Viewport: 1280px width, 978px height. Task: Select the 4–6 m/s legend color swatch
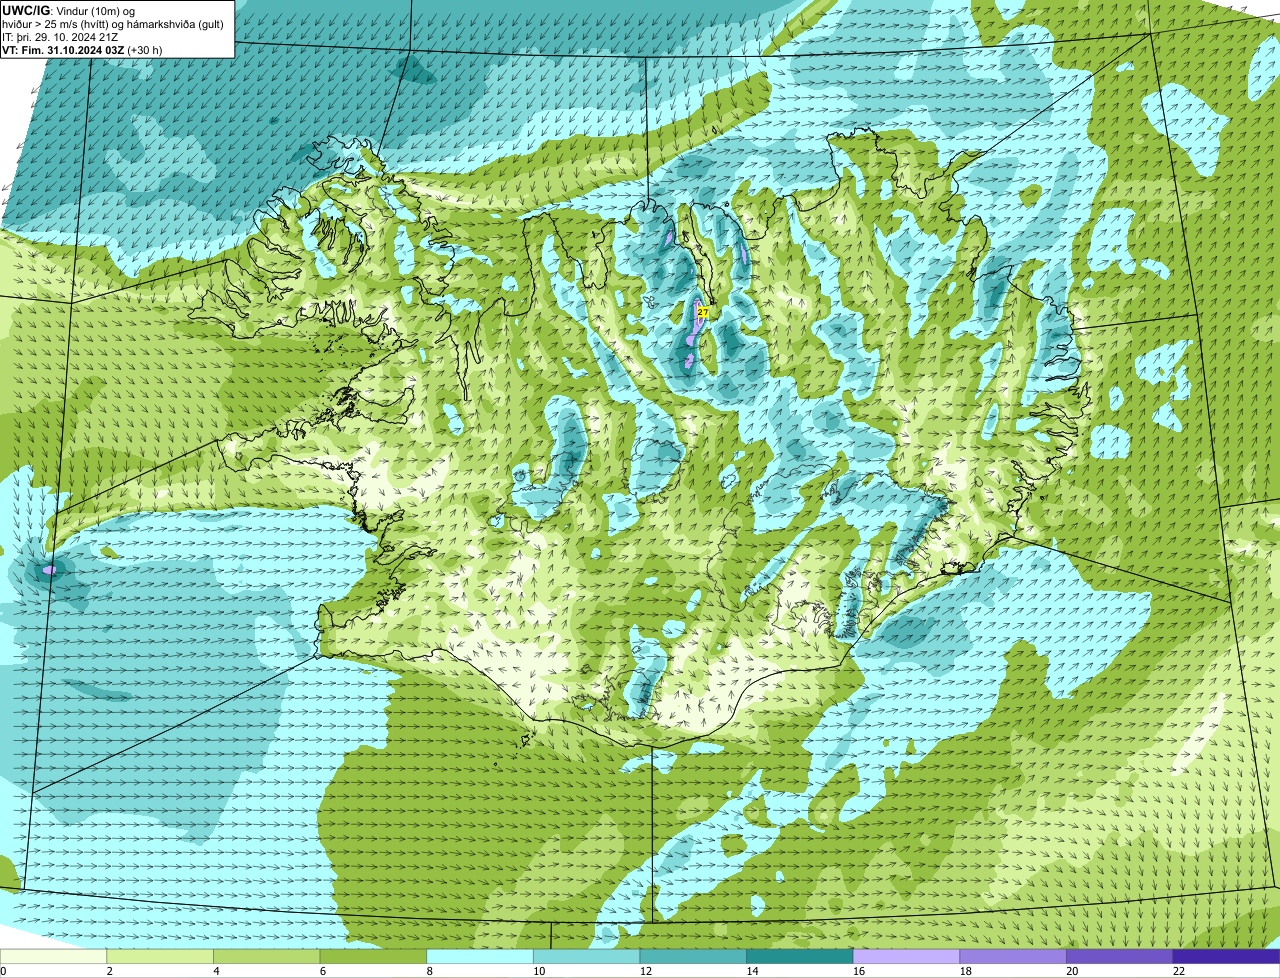tap(267, 956)
